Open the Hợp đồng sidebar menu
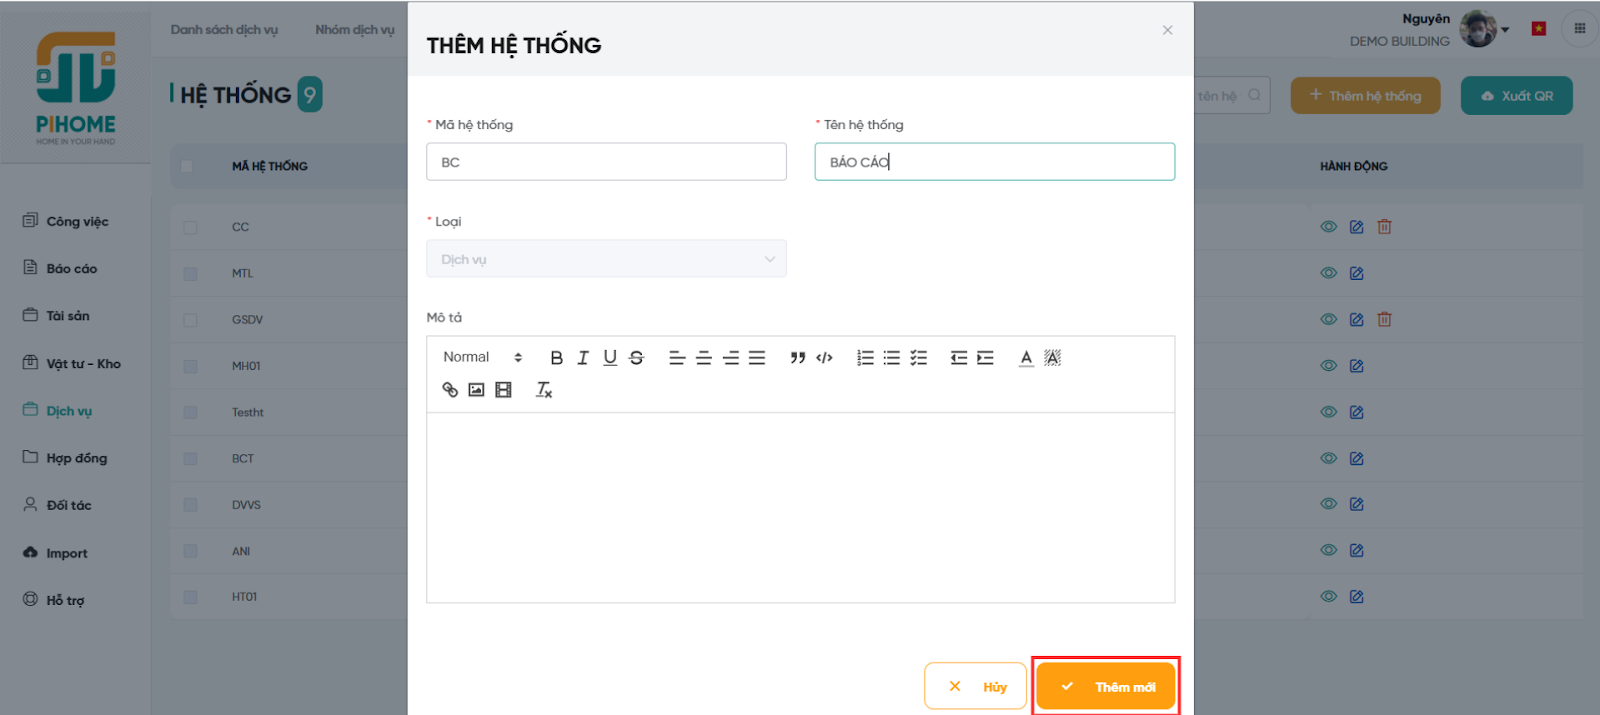The width and height of the screenshot is (1600, 715). click(x=76, y=458)
